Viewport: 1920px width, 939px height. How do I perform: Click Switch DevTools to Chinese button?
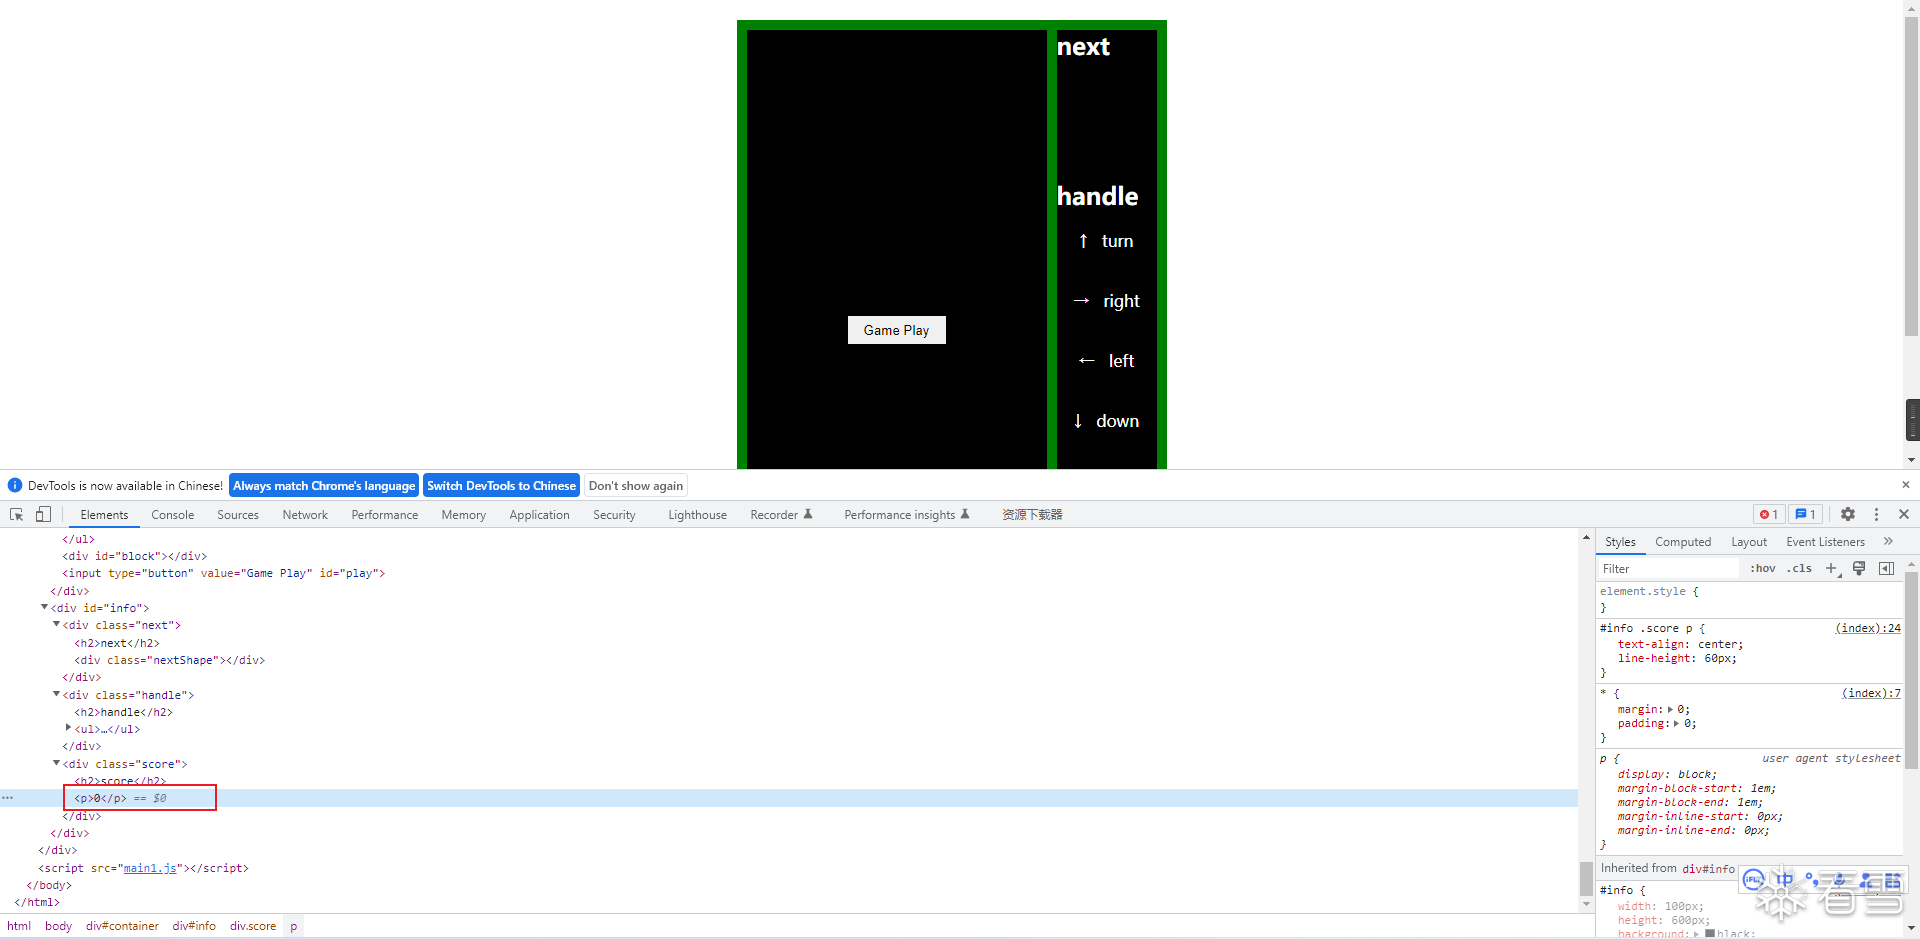(x=501, y=486)
